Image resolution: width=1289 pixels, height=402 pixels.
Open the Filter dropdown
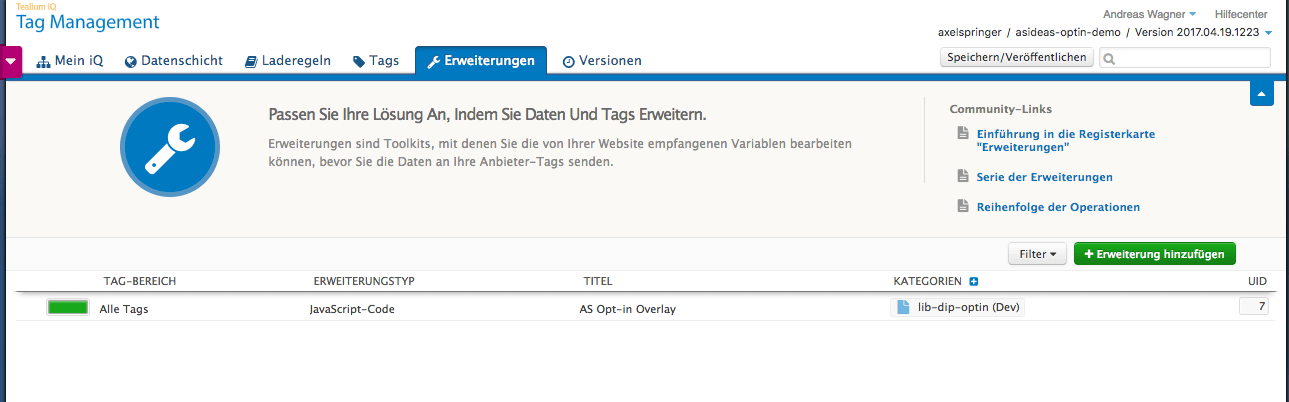click(1038, 255)
